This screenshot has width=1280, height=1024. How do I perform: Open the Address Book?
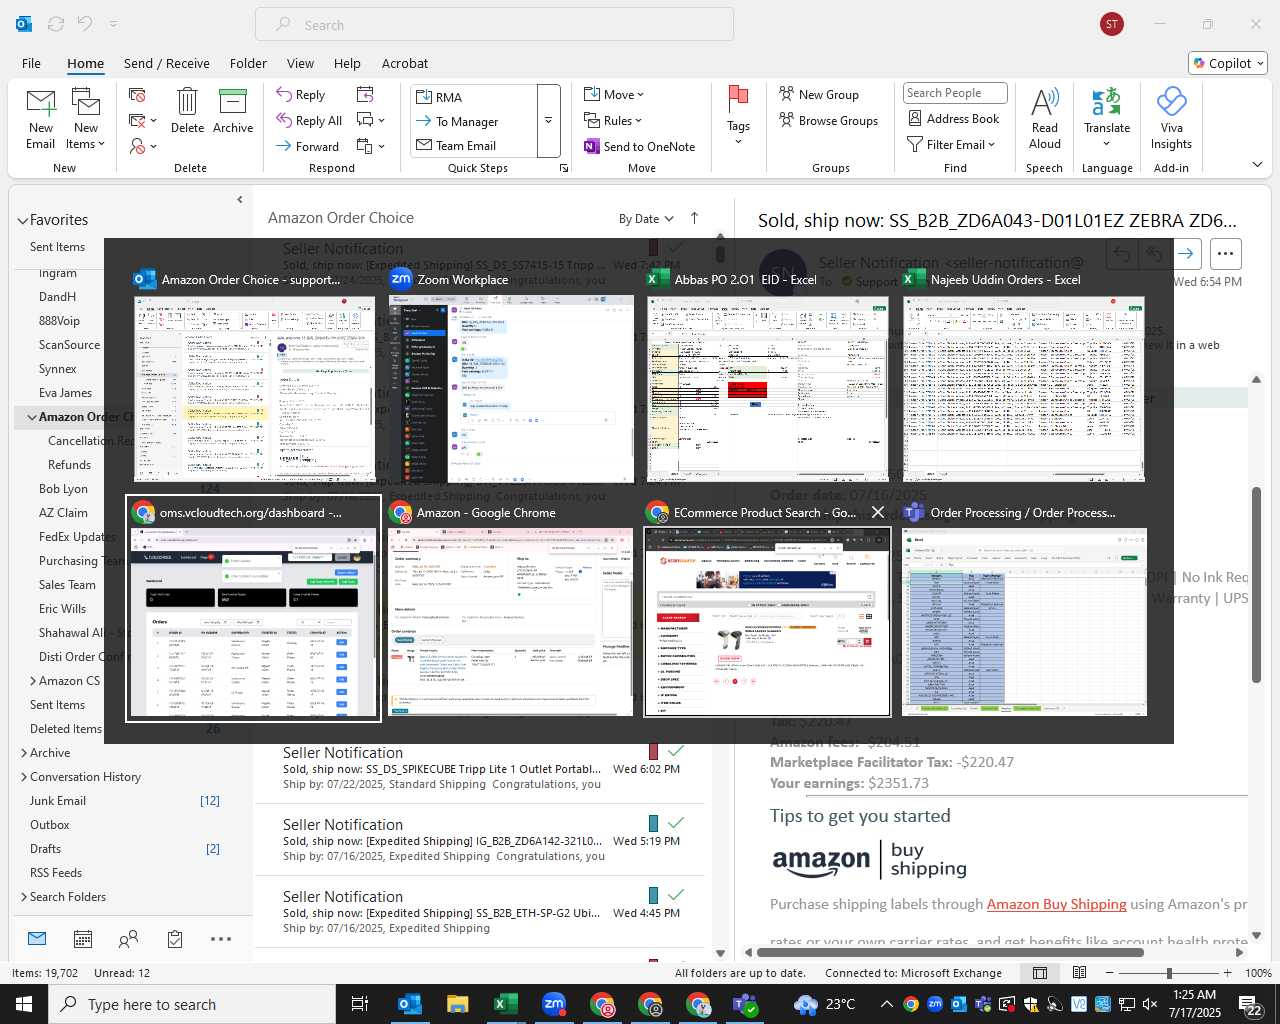click(x=953, y=118)
